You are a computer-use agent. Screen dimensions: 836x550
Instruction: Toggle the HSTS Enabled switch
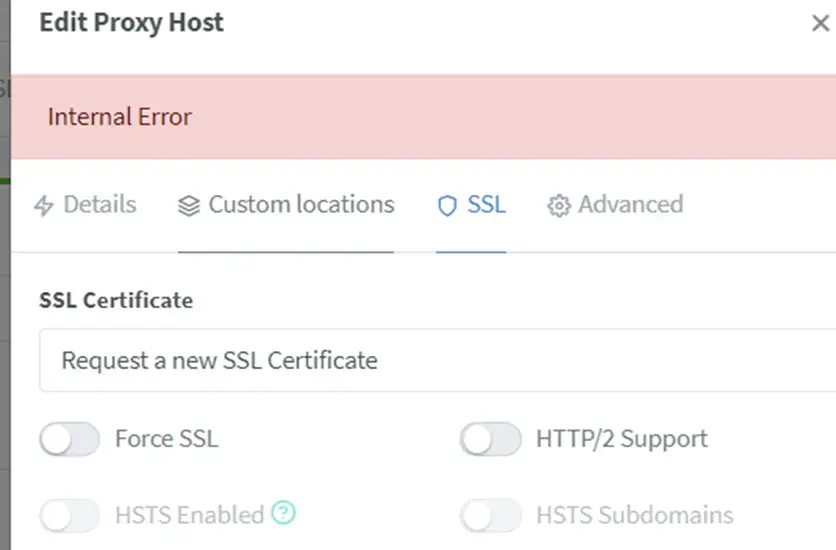[70, 515]
